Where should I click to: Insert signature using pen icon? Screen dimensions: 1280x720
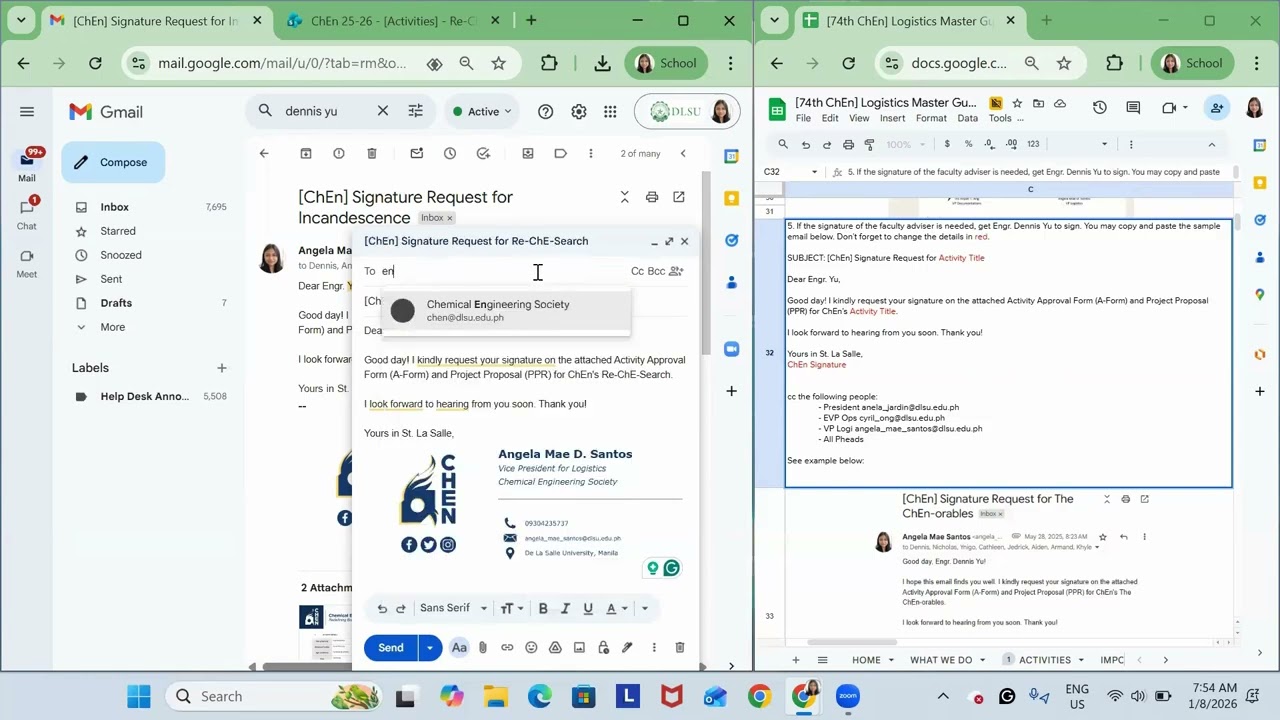(x=627, y=648)
